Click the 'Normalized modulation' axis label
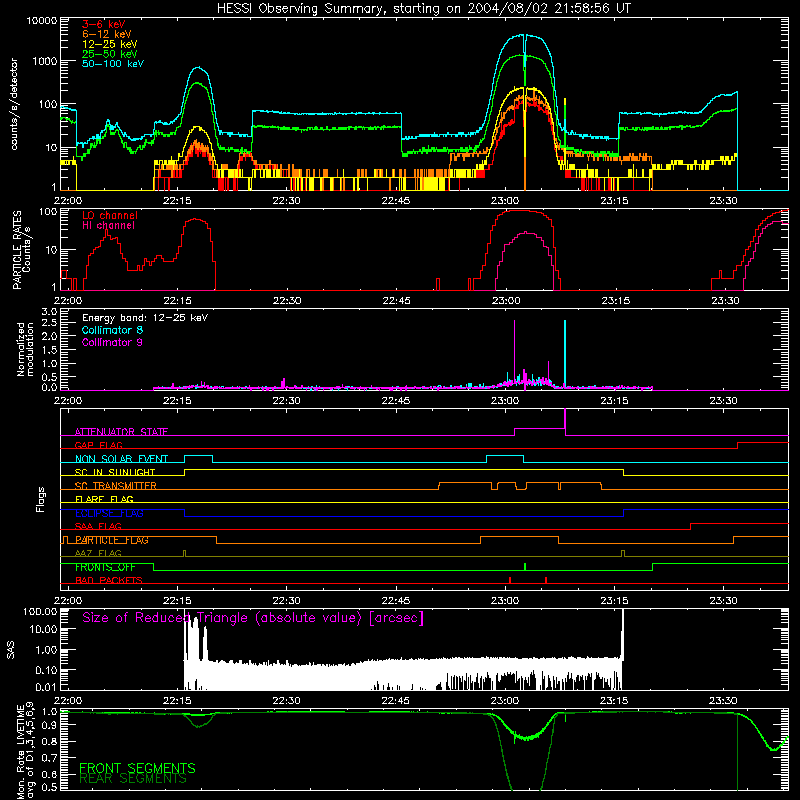Viewport: 800px width, 800px height. pyautogui.click(x=25, y=349)
